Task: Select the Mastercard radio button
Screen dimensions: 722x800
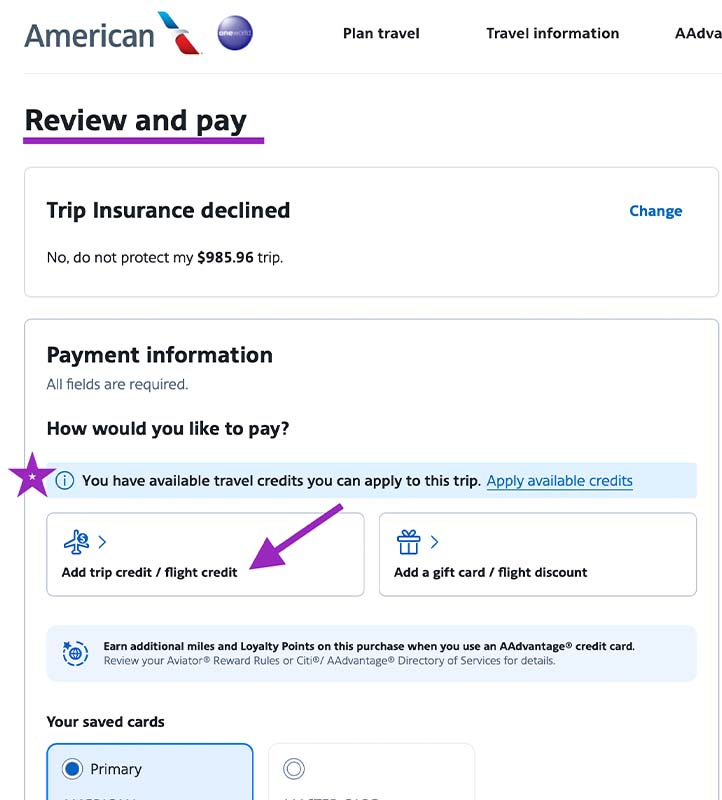Action: 294,768
